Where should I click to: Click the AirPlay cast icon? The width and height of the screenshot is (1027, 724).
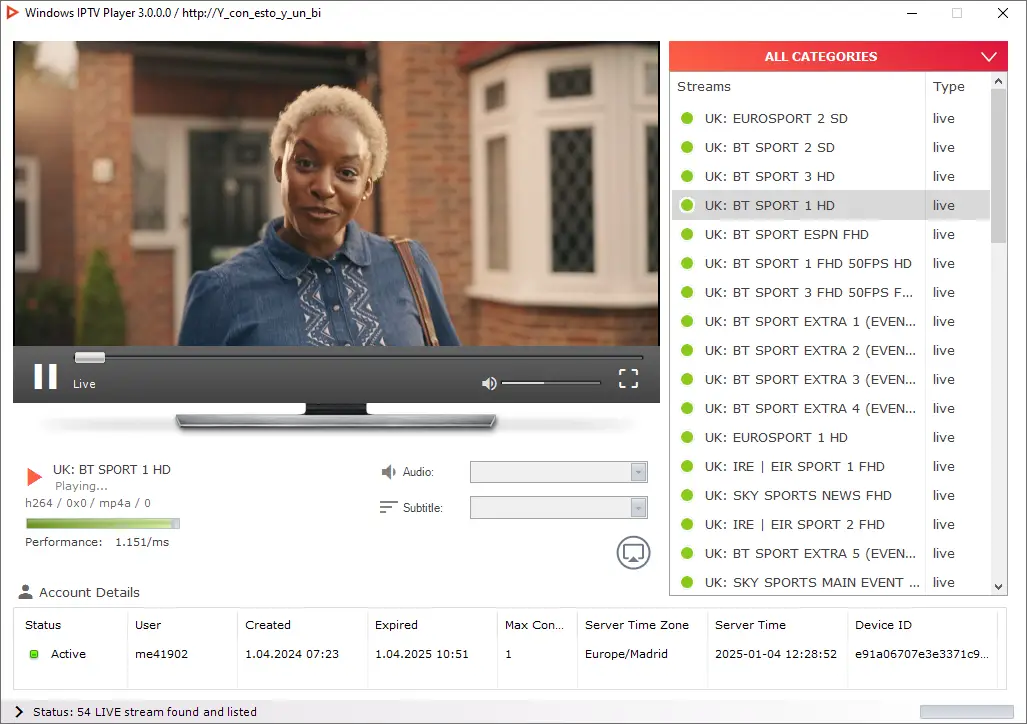click(633, 553)
